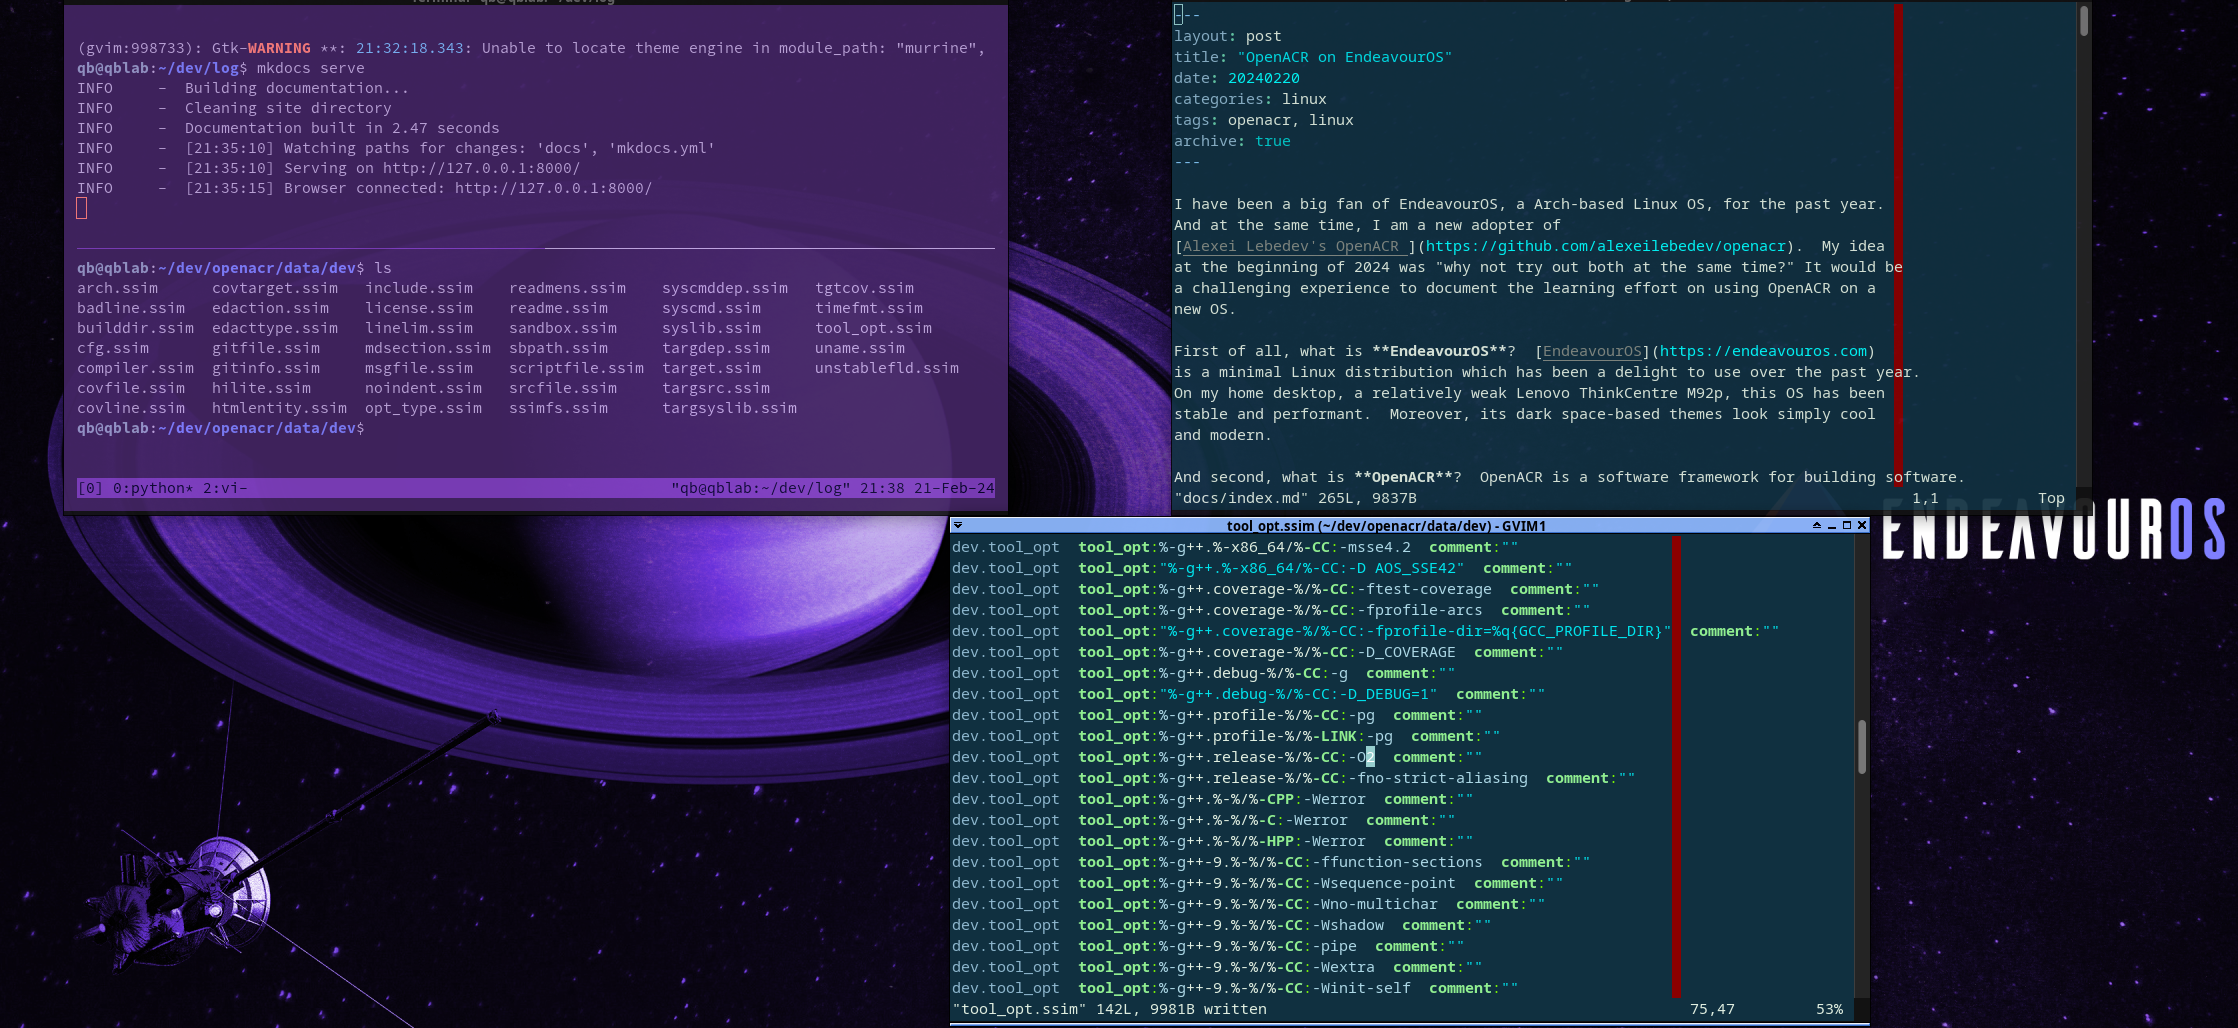Click compiler.ssim in the terminal listing
The image size is (2238, 1028).
pyautogui.click(x=135, y=368)
